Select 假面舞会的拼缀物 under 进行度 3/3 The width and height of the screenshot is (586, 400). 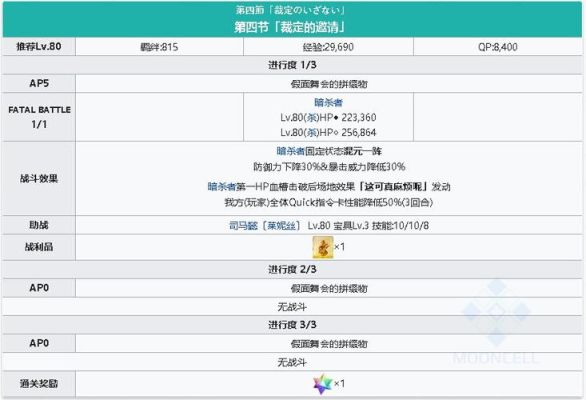(x=329, y=344)
